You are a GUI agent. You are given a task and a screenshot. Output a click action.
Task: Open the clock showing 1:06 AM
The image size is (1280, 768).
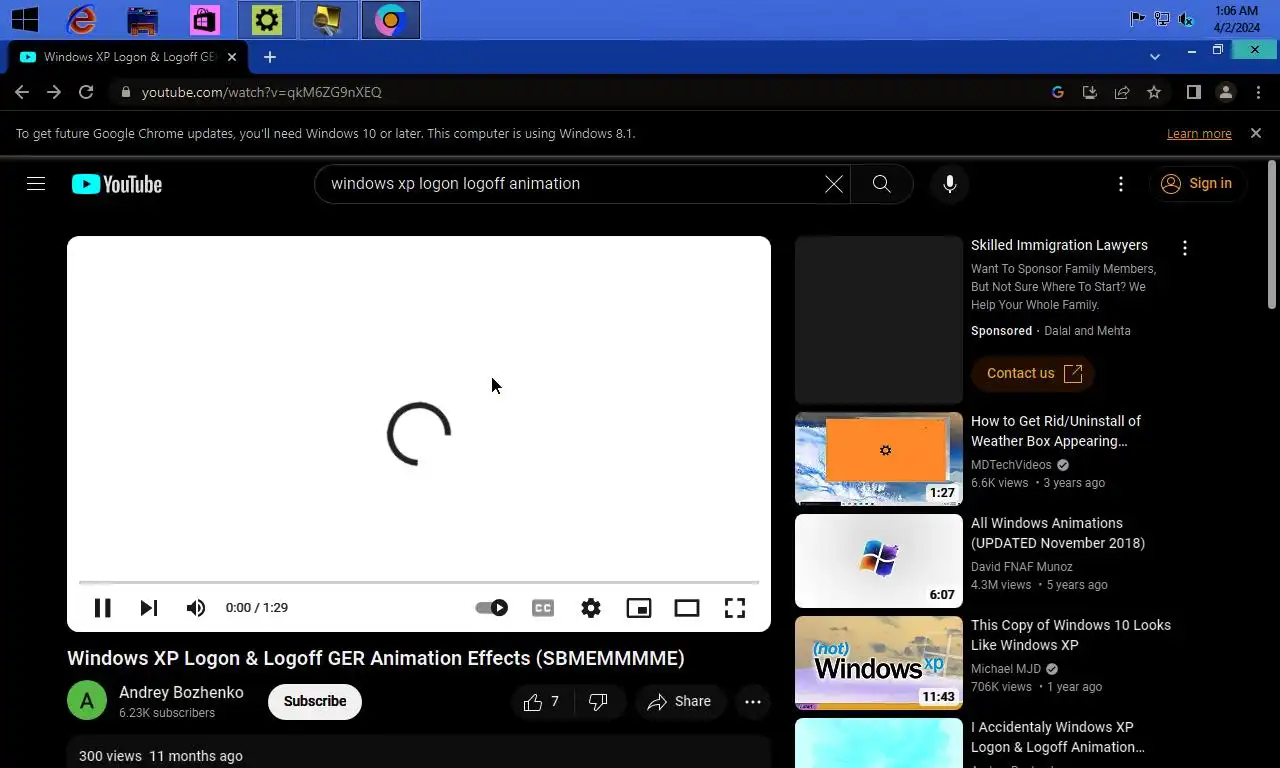1237,19
